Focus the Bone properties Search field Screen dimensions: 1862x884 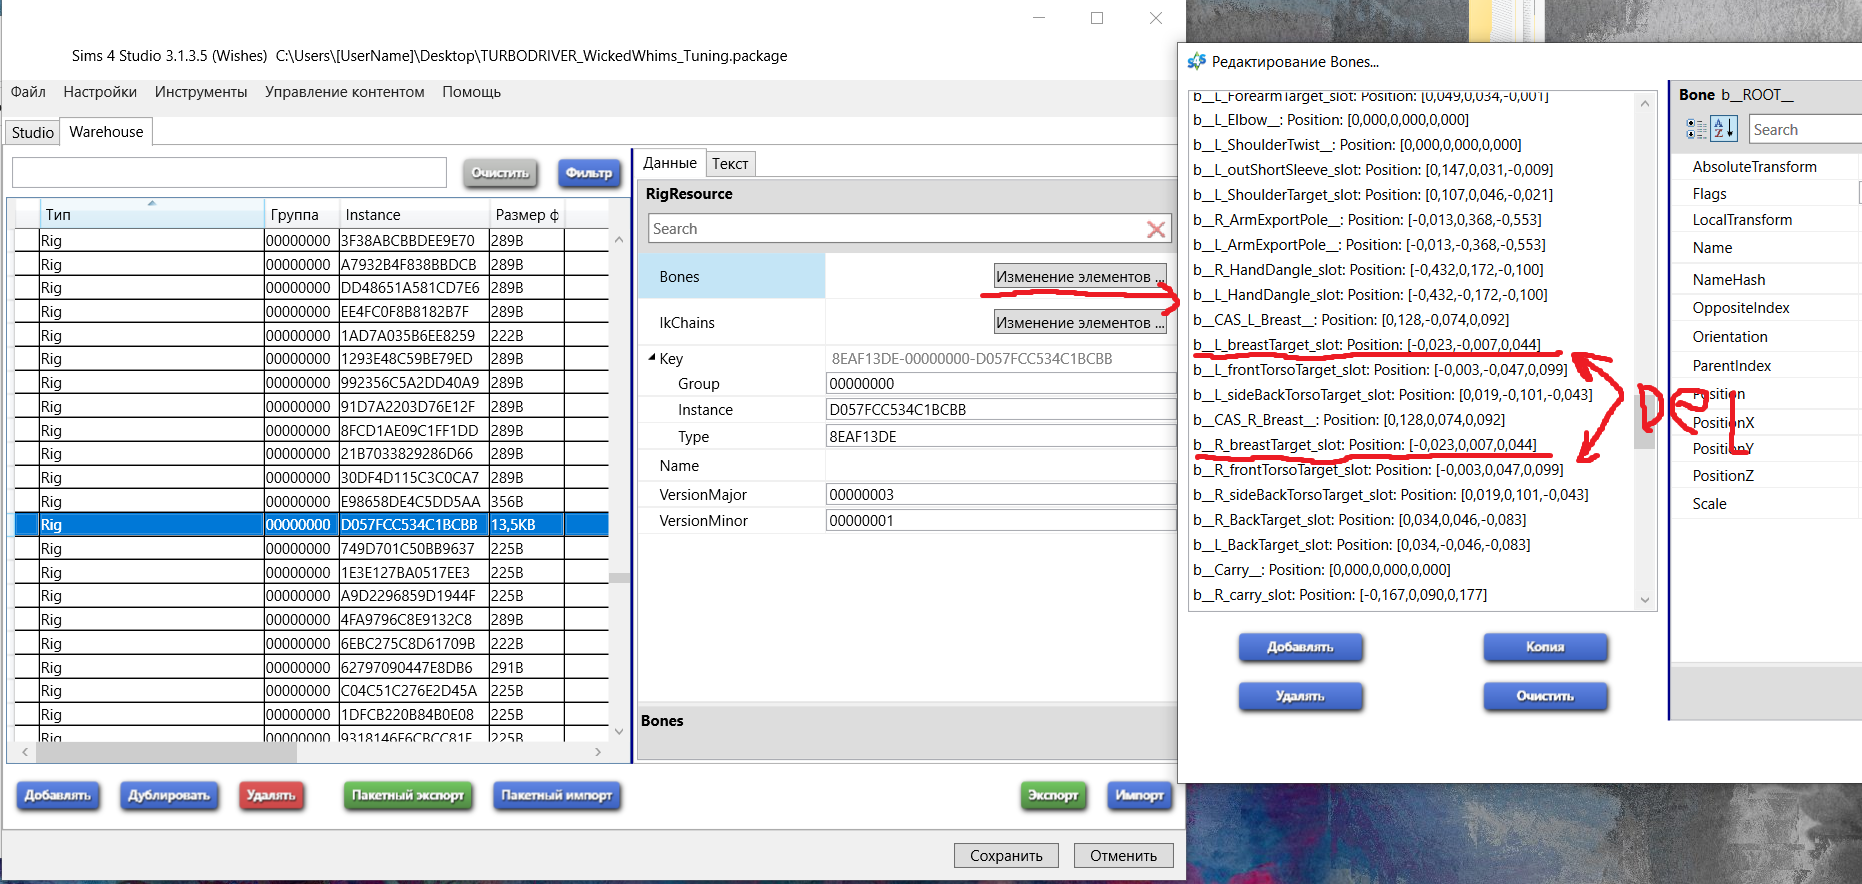[1806, 130]
